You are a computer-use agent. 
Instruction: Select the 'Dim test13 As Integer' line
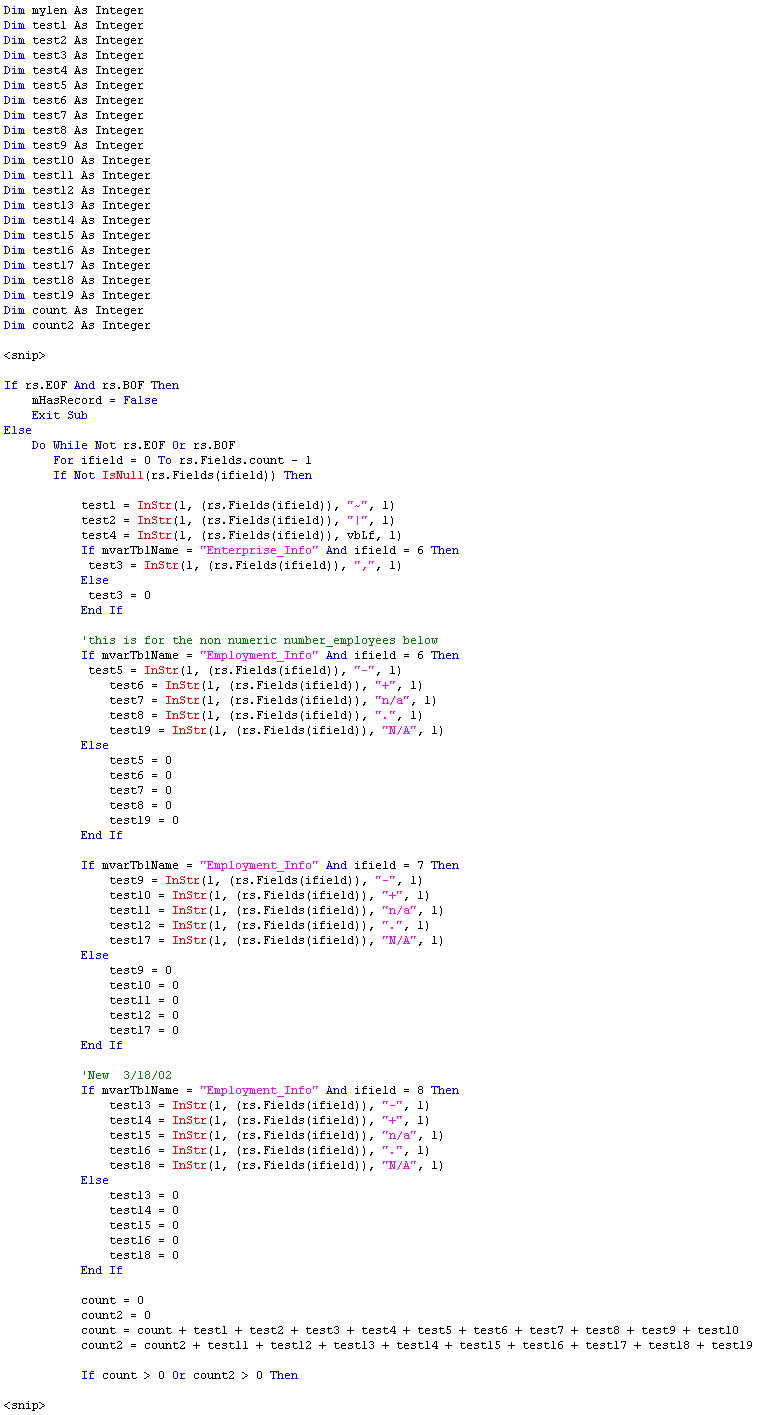(77, 205)
